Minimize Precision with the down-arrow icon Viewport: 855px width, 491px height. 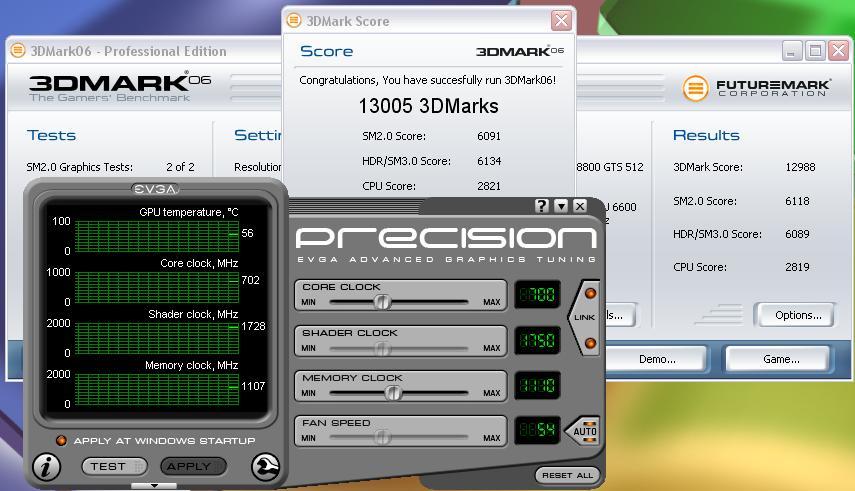[561, 206]
